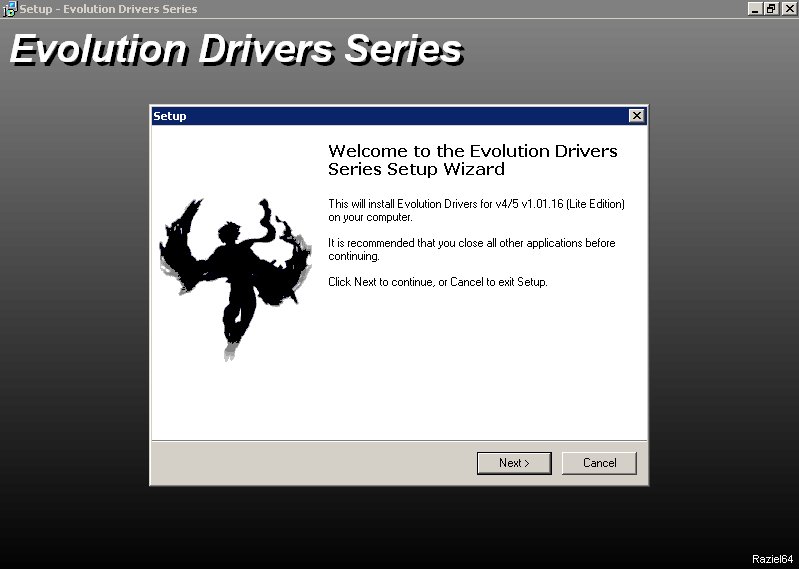Close the outer Evolution Drivers Series window
This screenshot has width=799, height=569.
point(789,9)
